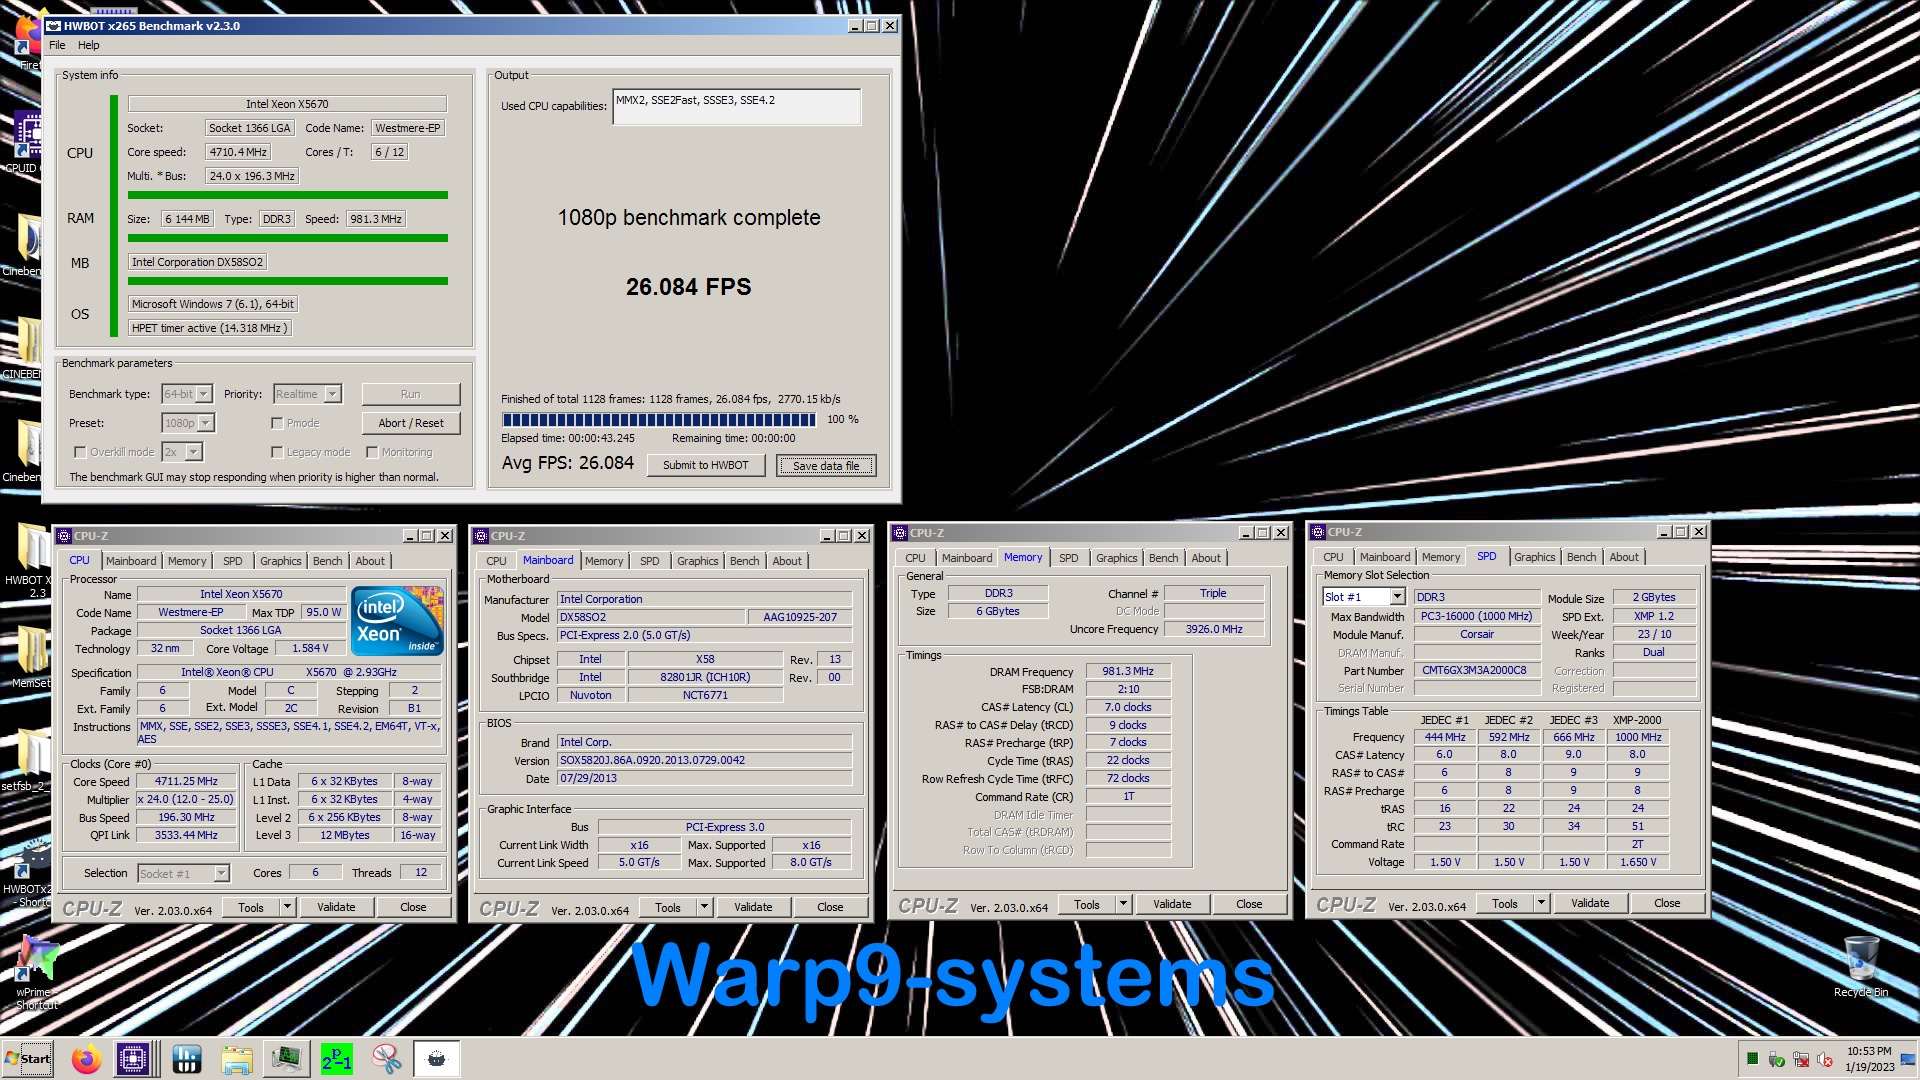Enable the Monitoring checkbox
1920x1080 pixels.
[x=372, y=452]
